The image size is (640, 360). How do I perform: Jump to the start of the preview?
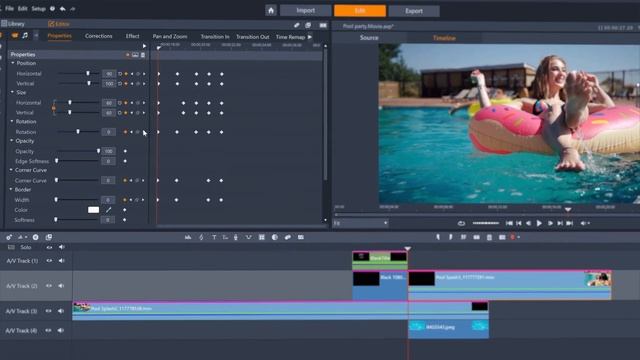509,223
